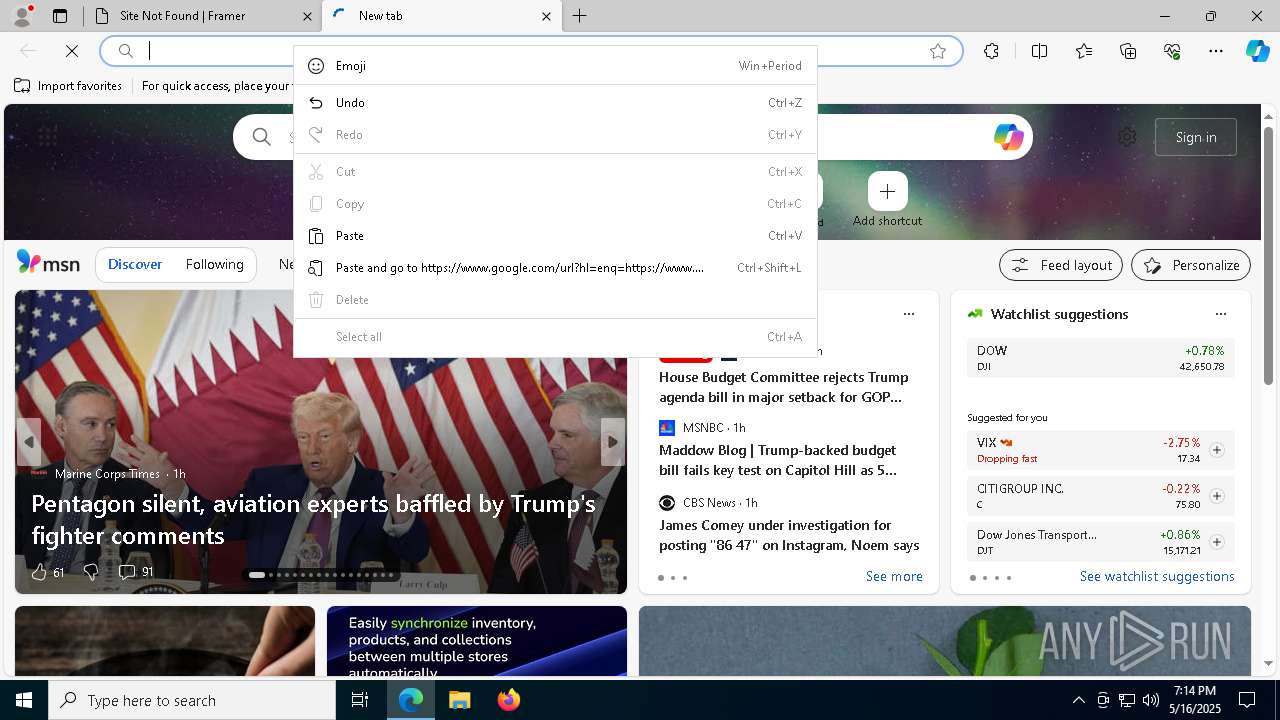Open the tab actions menu icon
The height and width of the screenshot is (720, 1280).
60,16
